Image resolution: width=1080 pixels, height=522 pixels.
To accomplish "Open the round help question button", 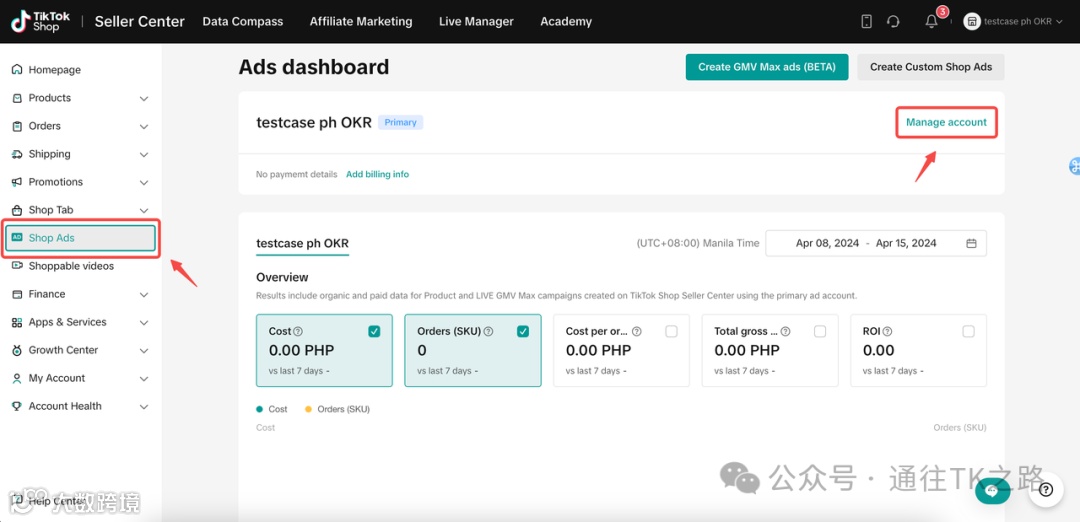I will click(x=1046, y=490).
